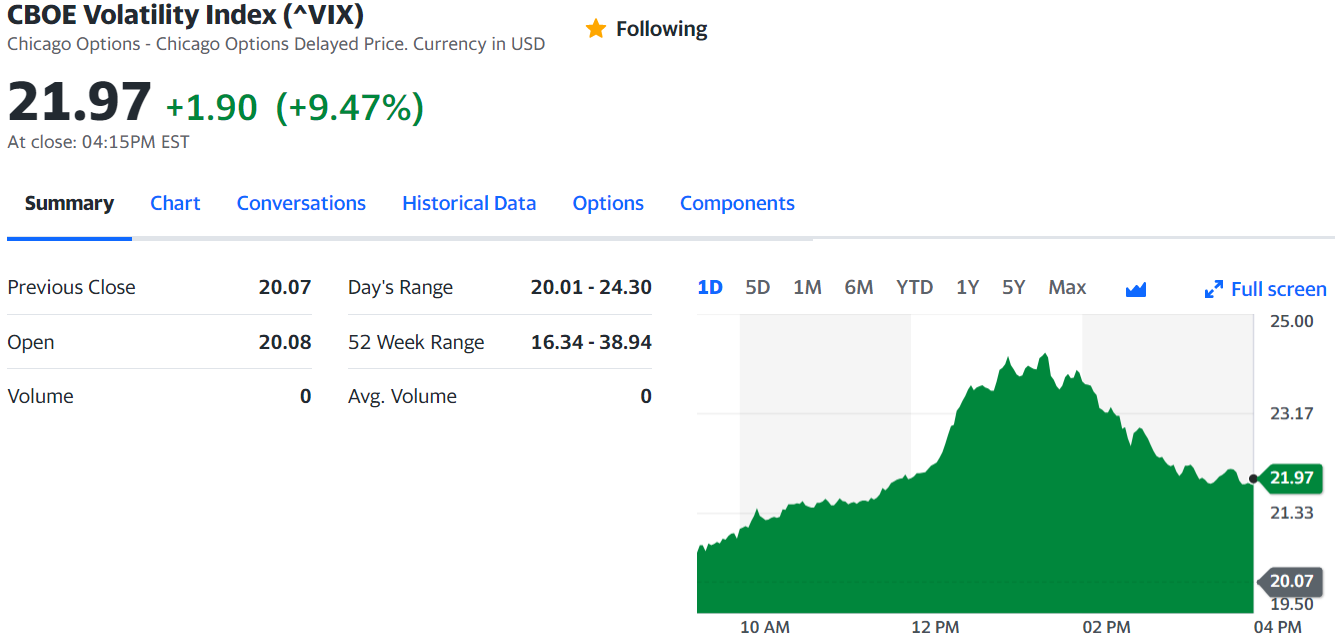
Task: Click the 52 Week Range value 16.34 - 38.94
Action: click(x=591, y=342)
